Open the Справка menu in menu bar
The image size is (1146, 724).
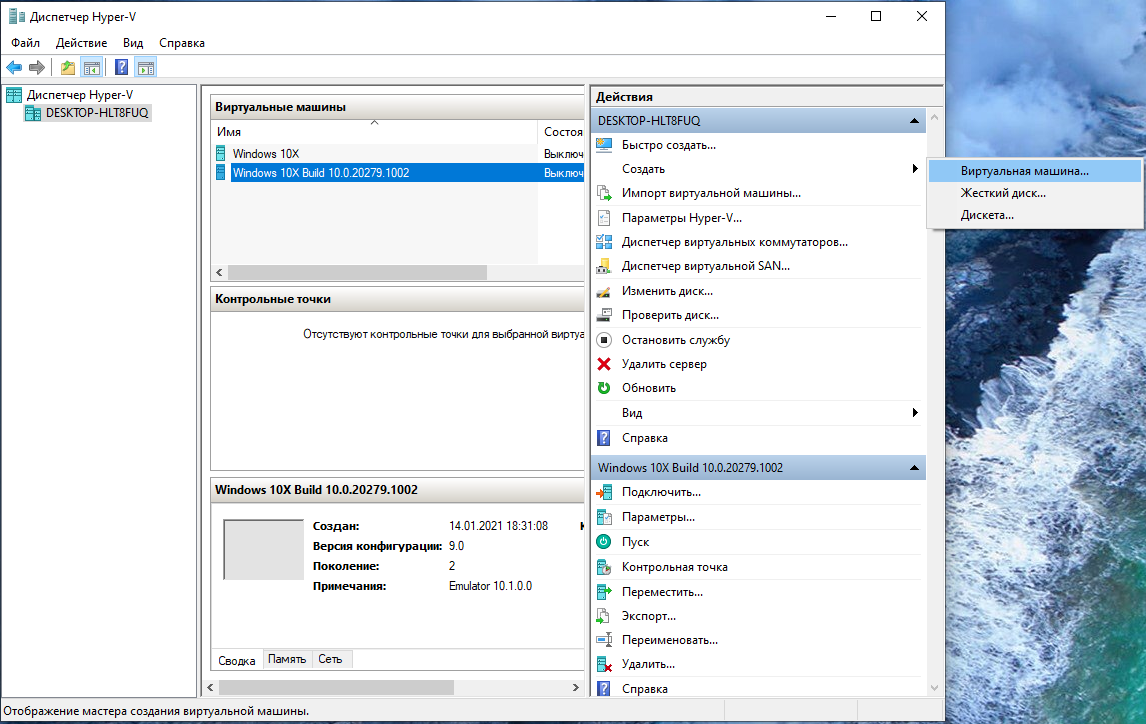[x=182, y=43]
